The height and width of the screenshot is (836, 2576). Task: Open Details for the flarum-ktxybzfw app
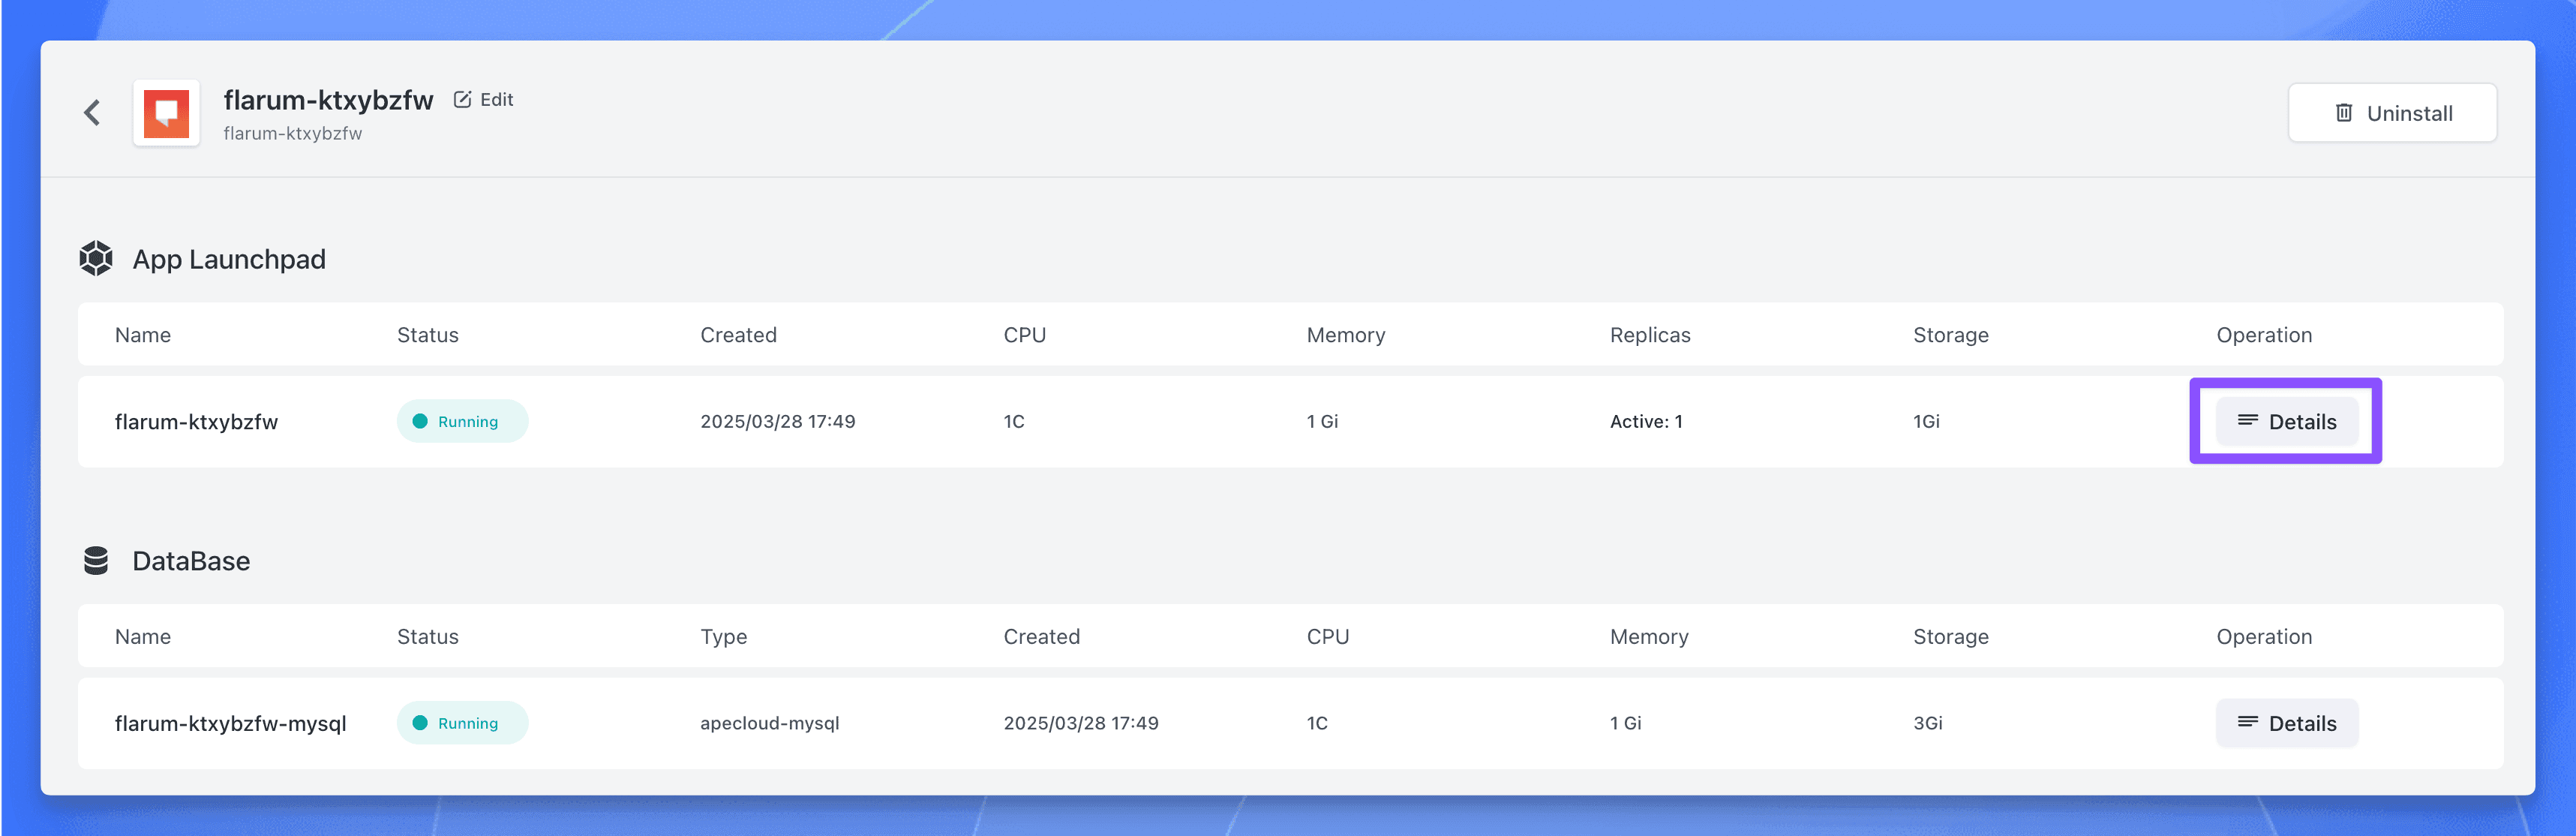point(2286,422)
